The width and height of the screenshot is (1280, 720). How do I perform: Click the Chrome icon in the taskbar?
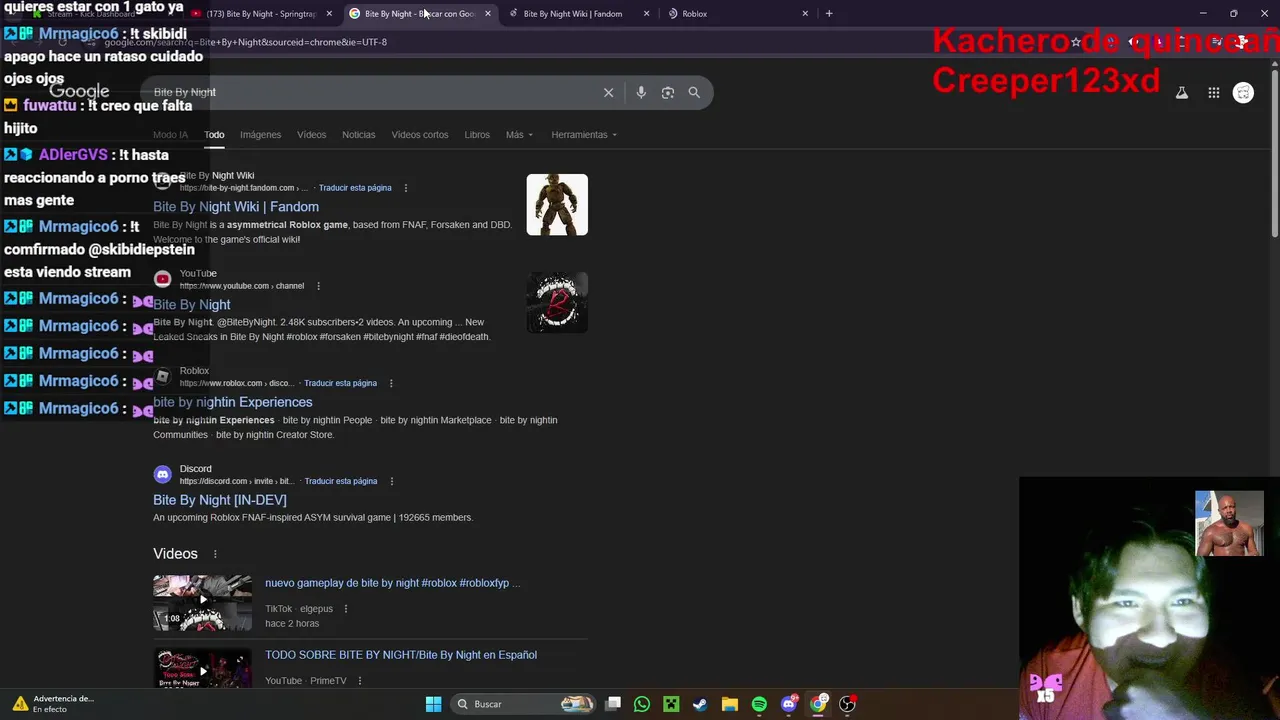pyautogui.click(x=818, y=704)
